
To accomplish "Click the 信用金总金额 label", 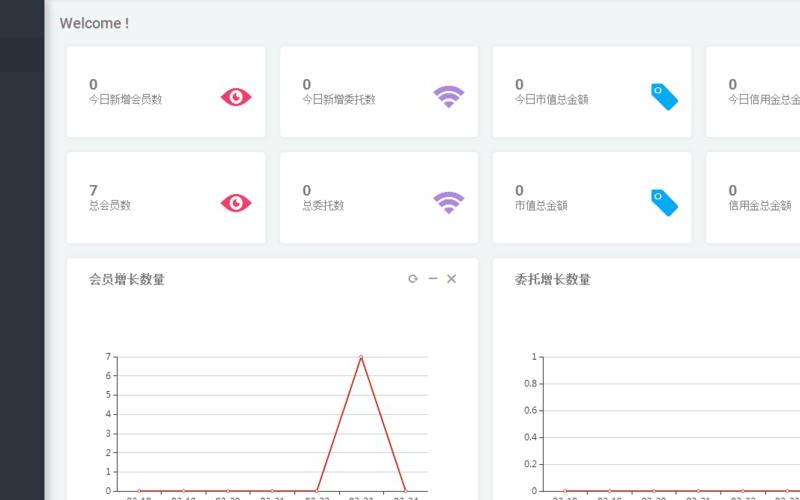I will (760, 206).
